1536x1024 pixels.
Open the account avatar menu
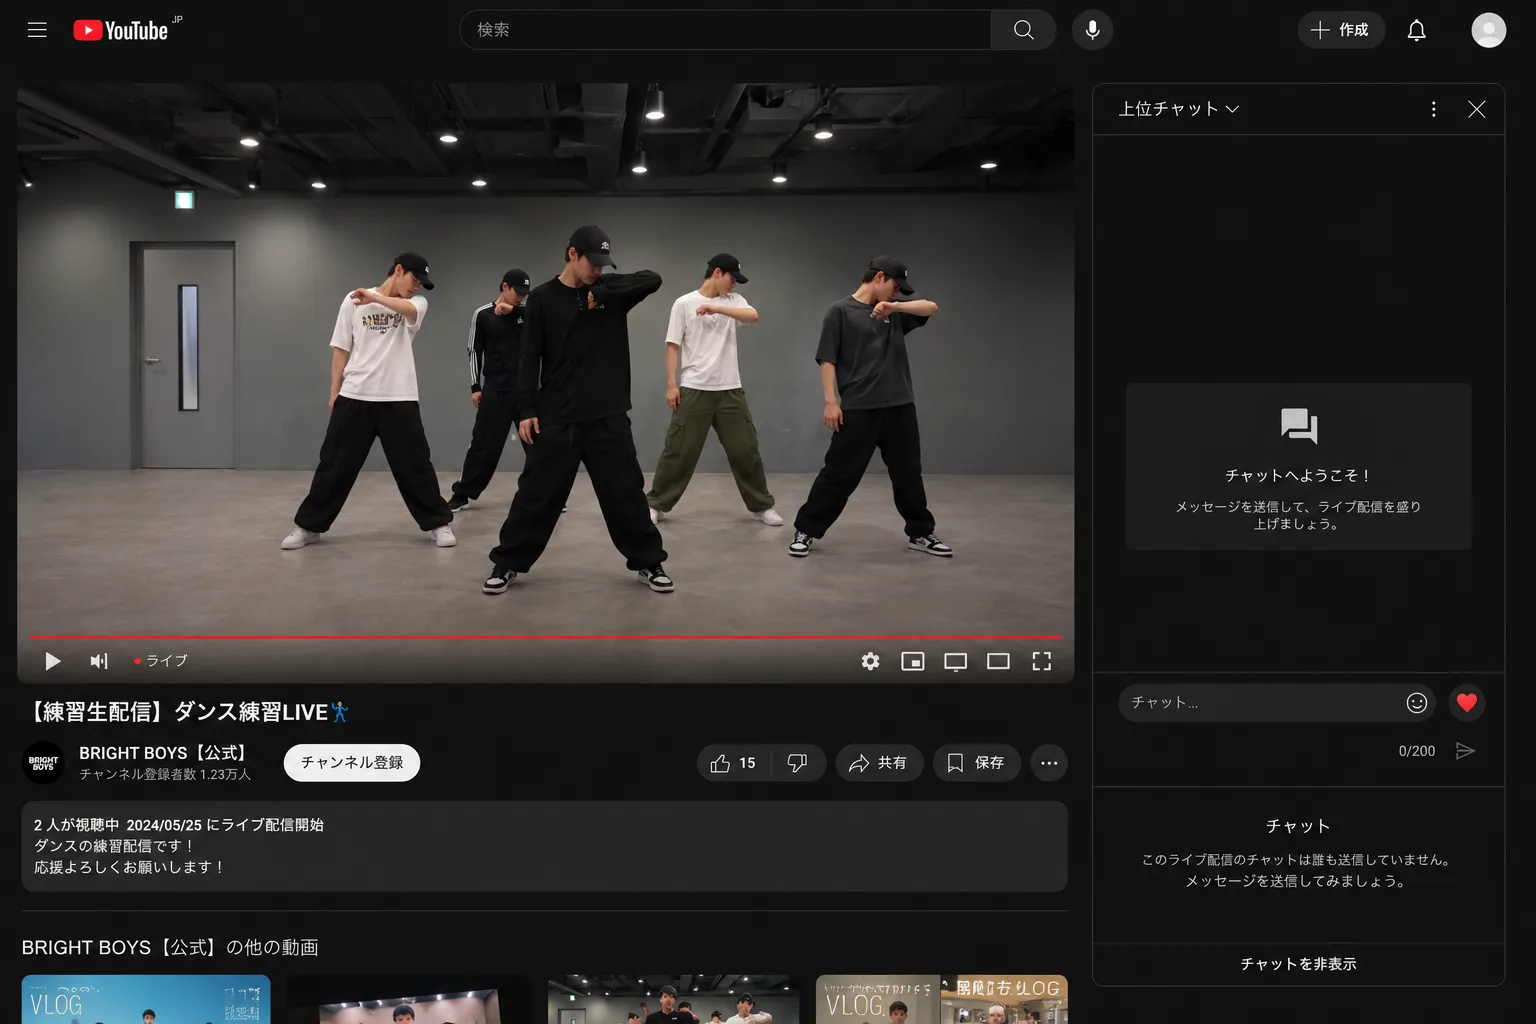pyautogui.click(x=1488, y=30)
